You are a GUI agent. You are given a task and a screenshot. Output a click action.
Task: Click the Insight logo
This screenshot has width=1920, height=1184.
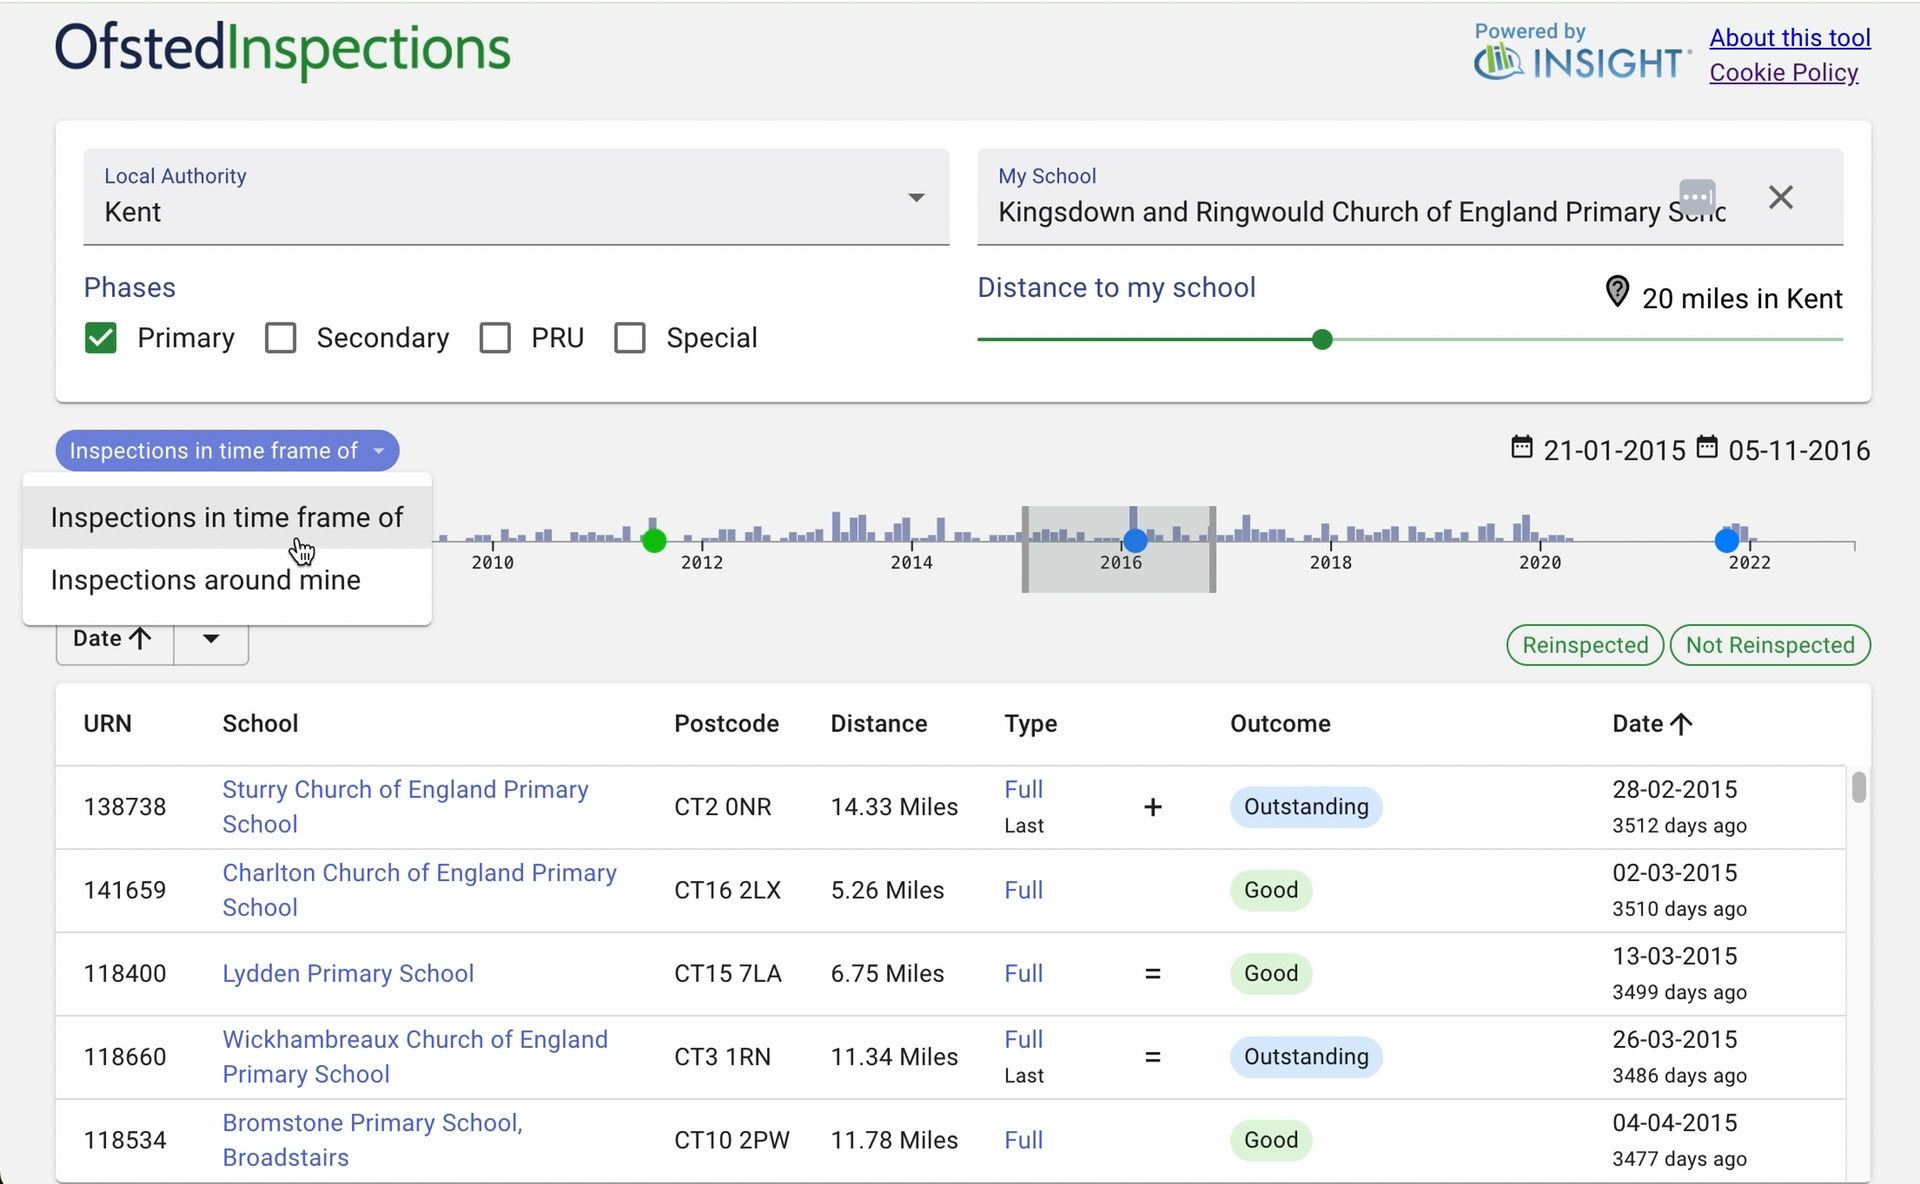point(1582,62)
